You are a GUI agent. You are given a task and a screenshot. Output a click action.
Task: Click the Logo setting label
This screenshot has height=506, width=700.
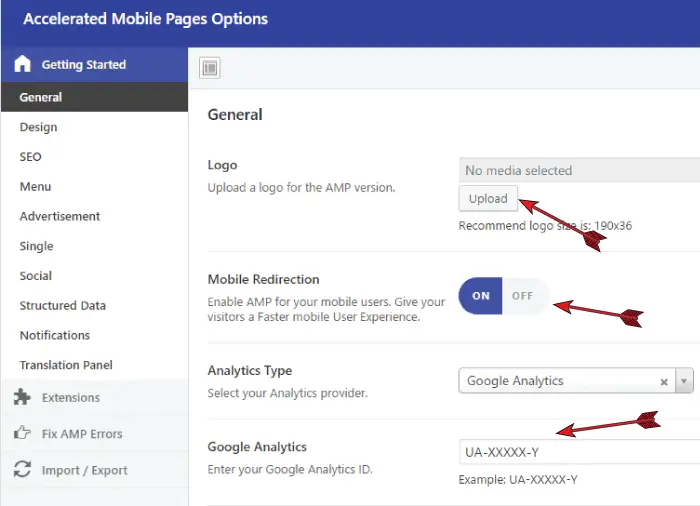pyautogui.click(x=222, y=165)
